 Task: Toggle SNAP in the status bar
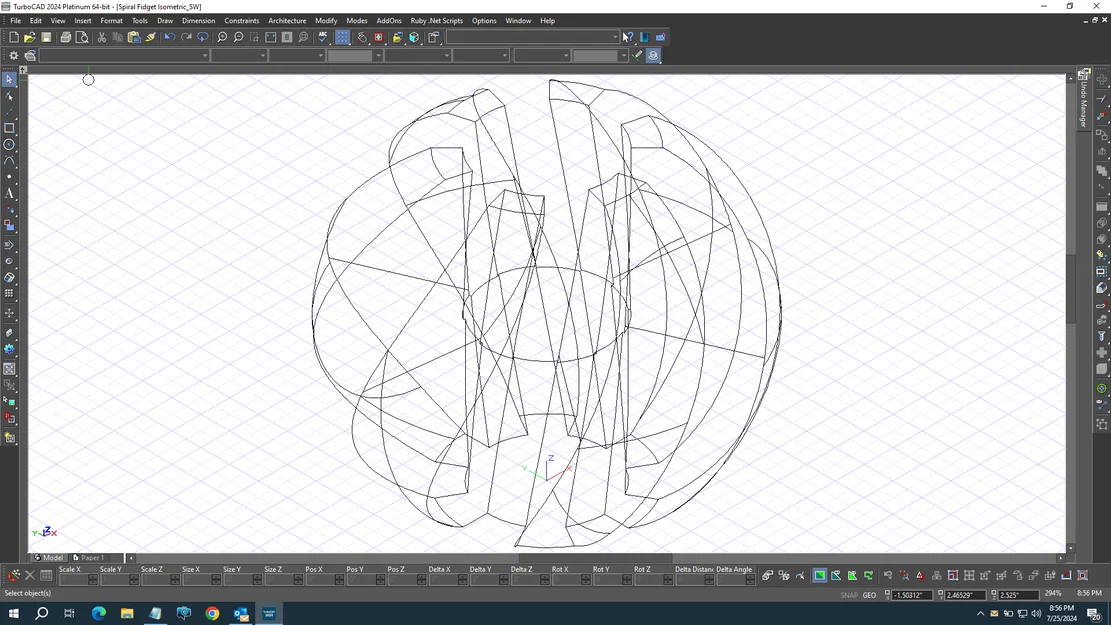(847, 594)
